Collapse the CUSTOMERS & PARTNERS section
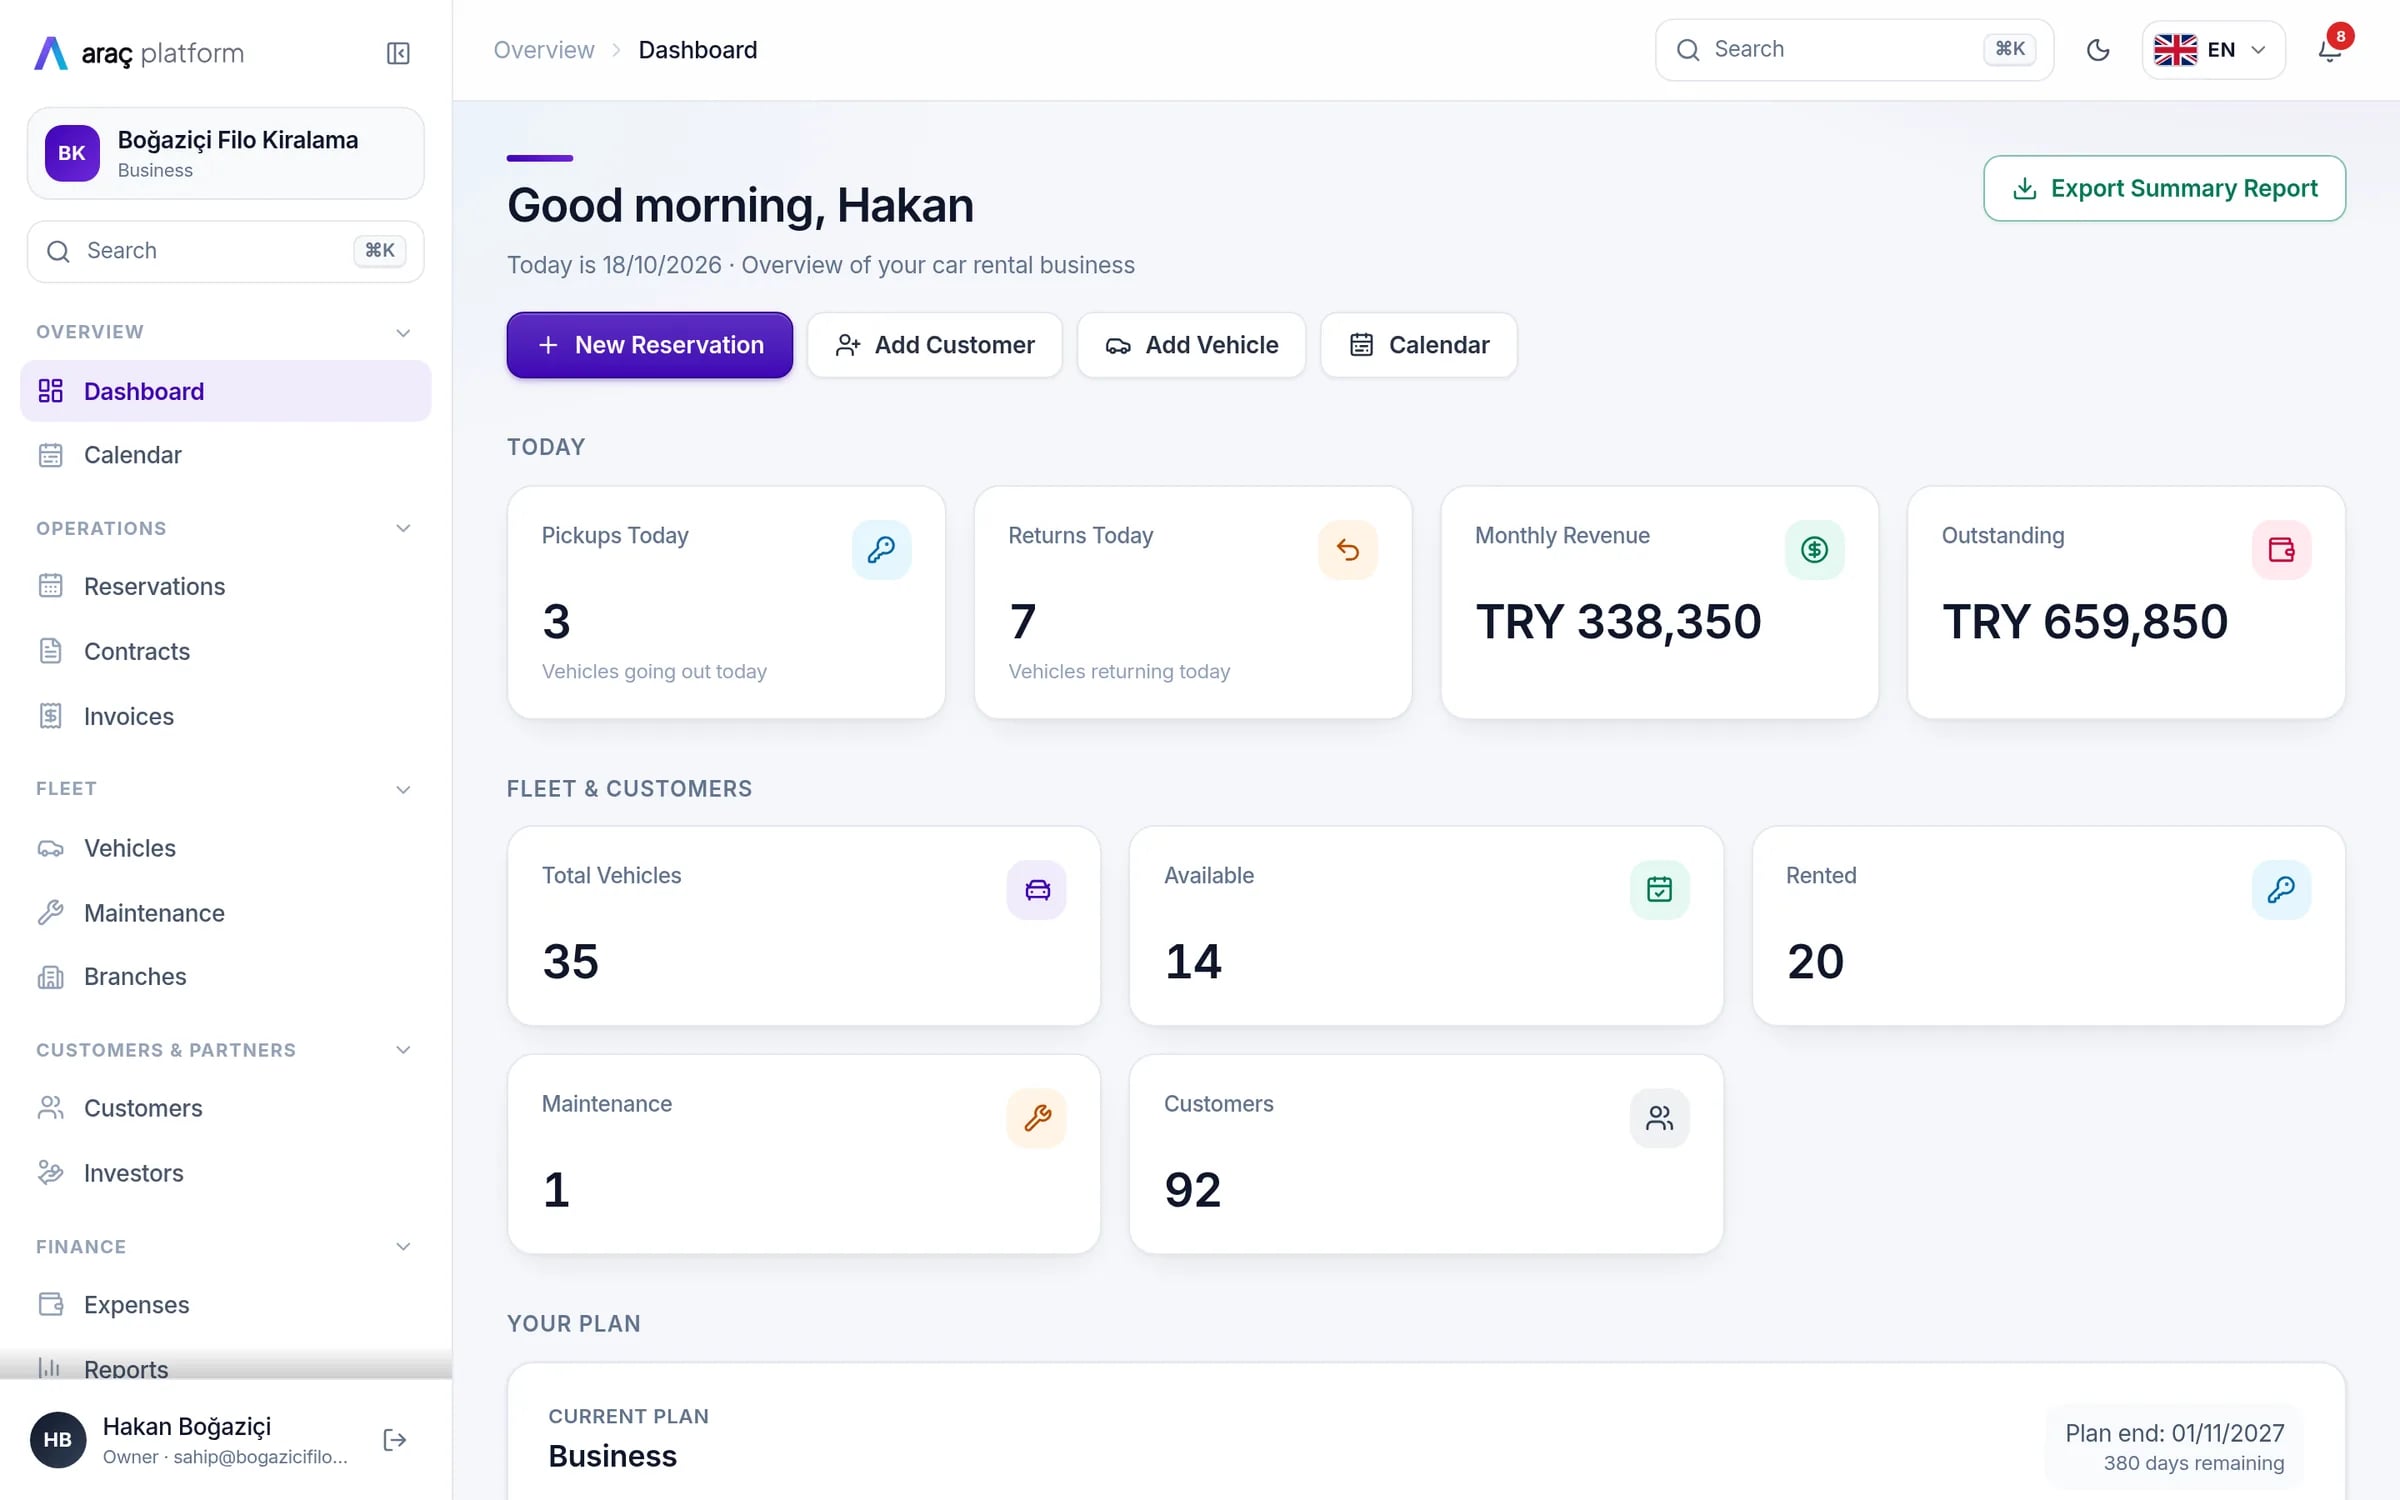 tap(225, 1050)
